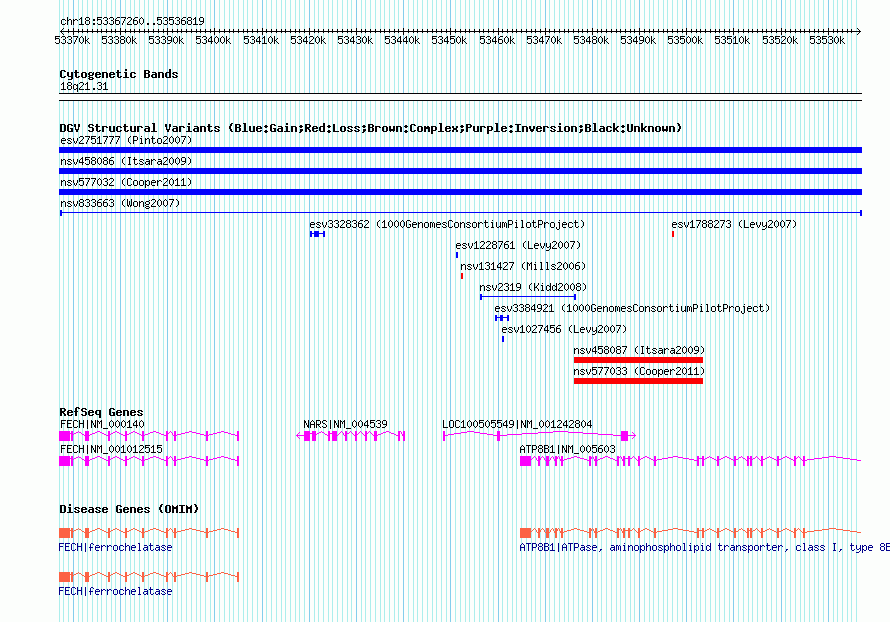
Task: Open nsv458087 (Itsara2009) label
Action: [x=639, y=350]
